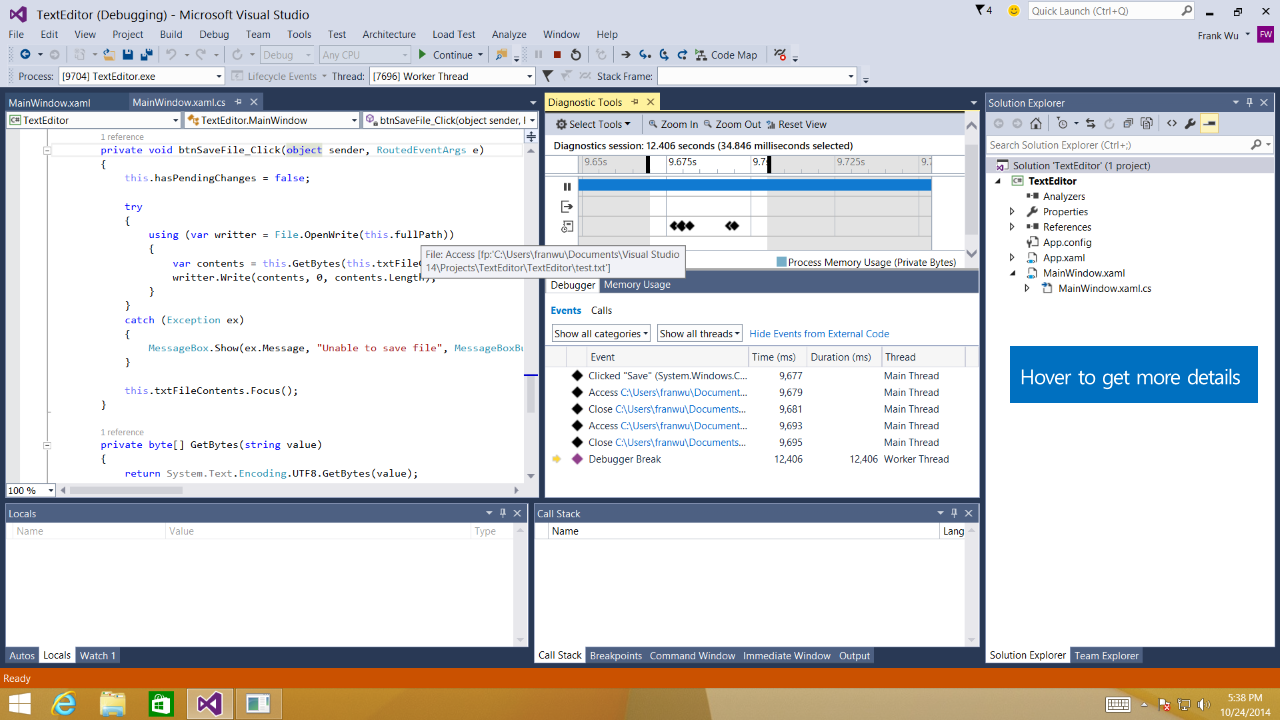Screen dimensions: 1280x720
Task: Click the Step Over icon
Action: point(664,55)
